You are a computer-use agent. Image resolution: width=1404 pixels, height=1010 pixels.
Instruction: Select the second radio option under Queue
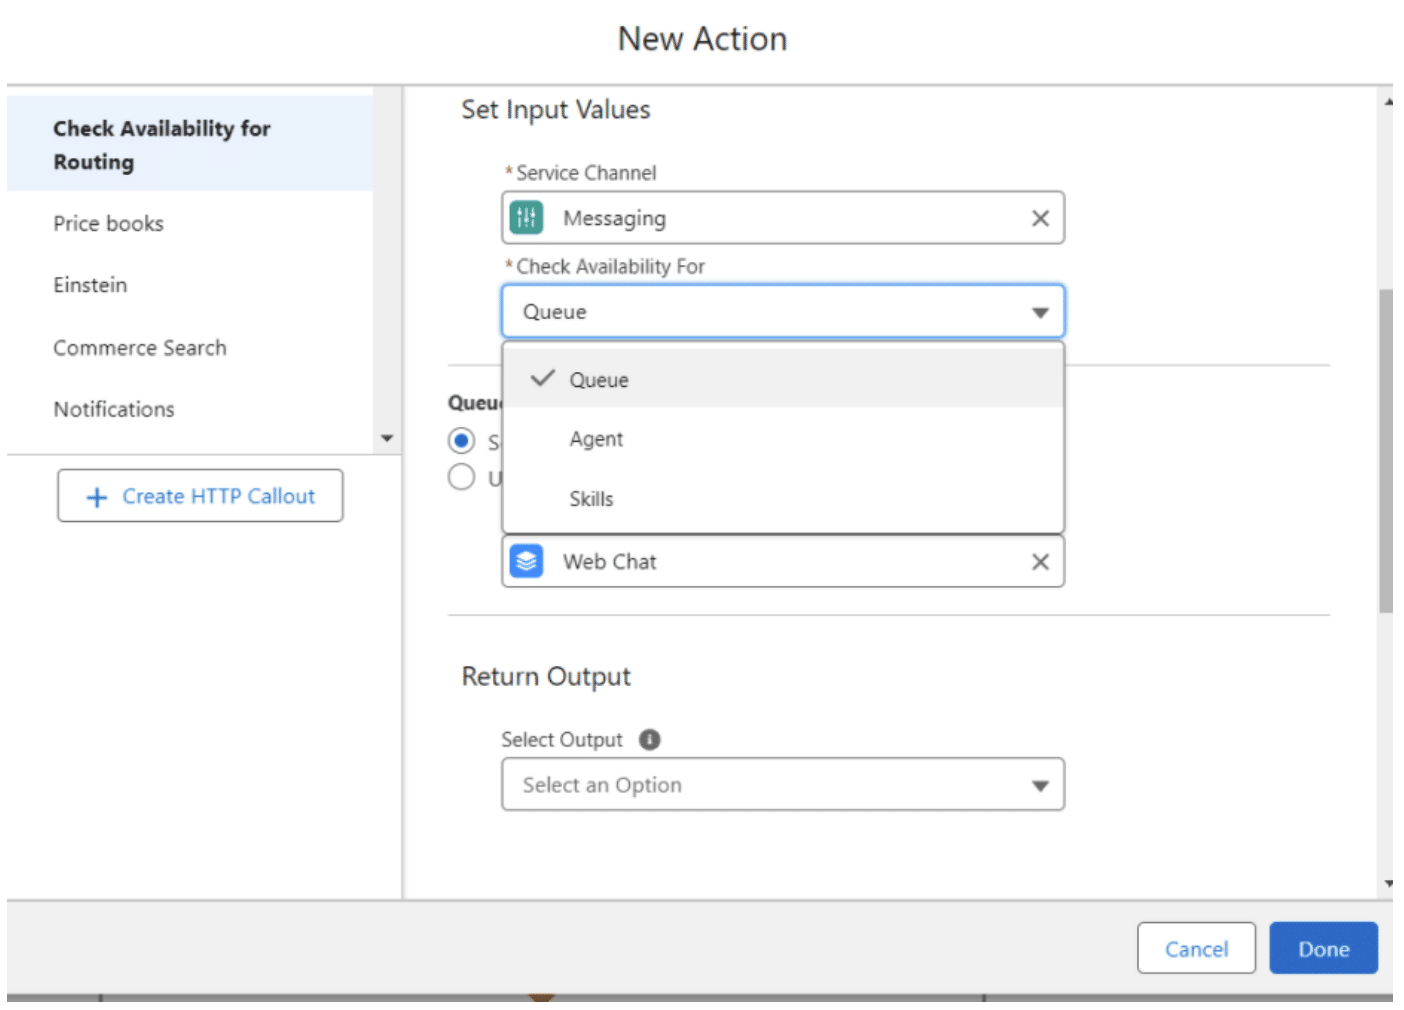[462, 476]
